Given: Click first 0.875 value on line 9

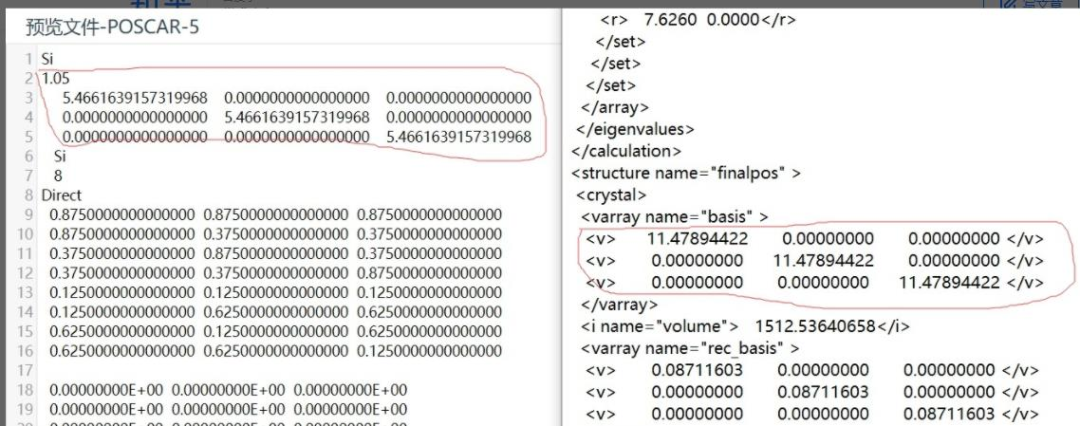Looking at the screenshot, I should click(123, 214).
